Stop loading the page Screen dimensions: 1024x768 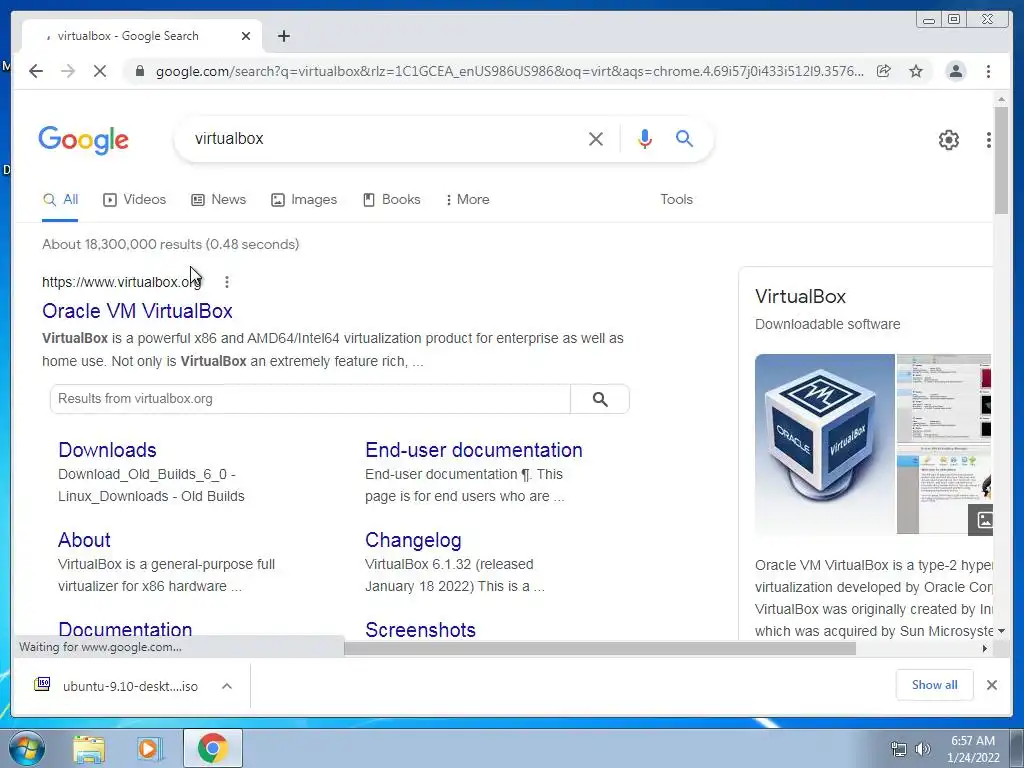[100, 71]
